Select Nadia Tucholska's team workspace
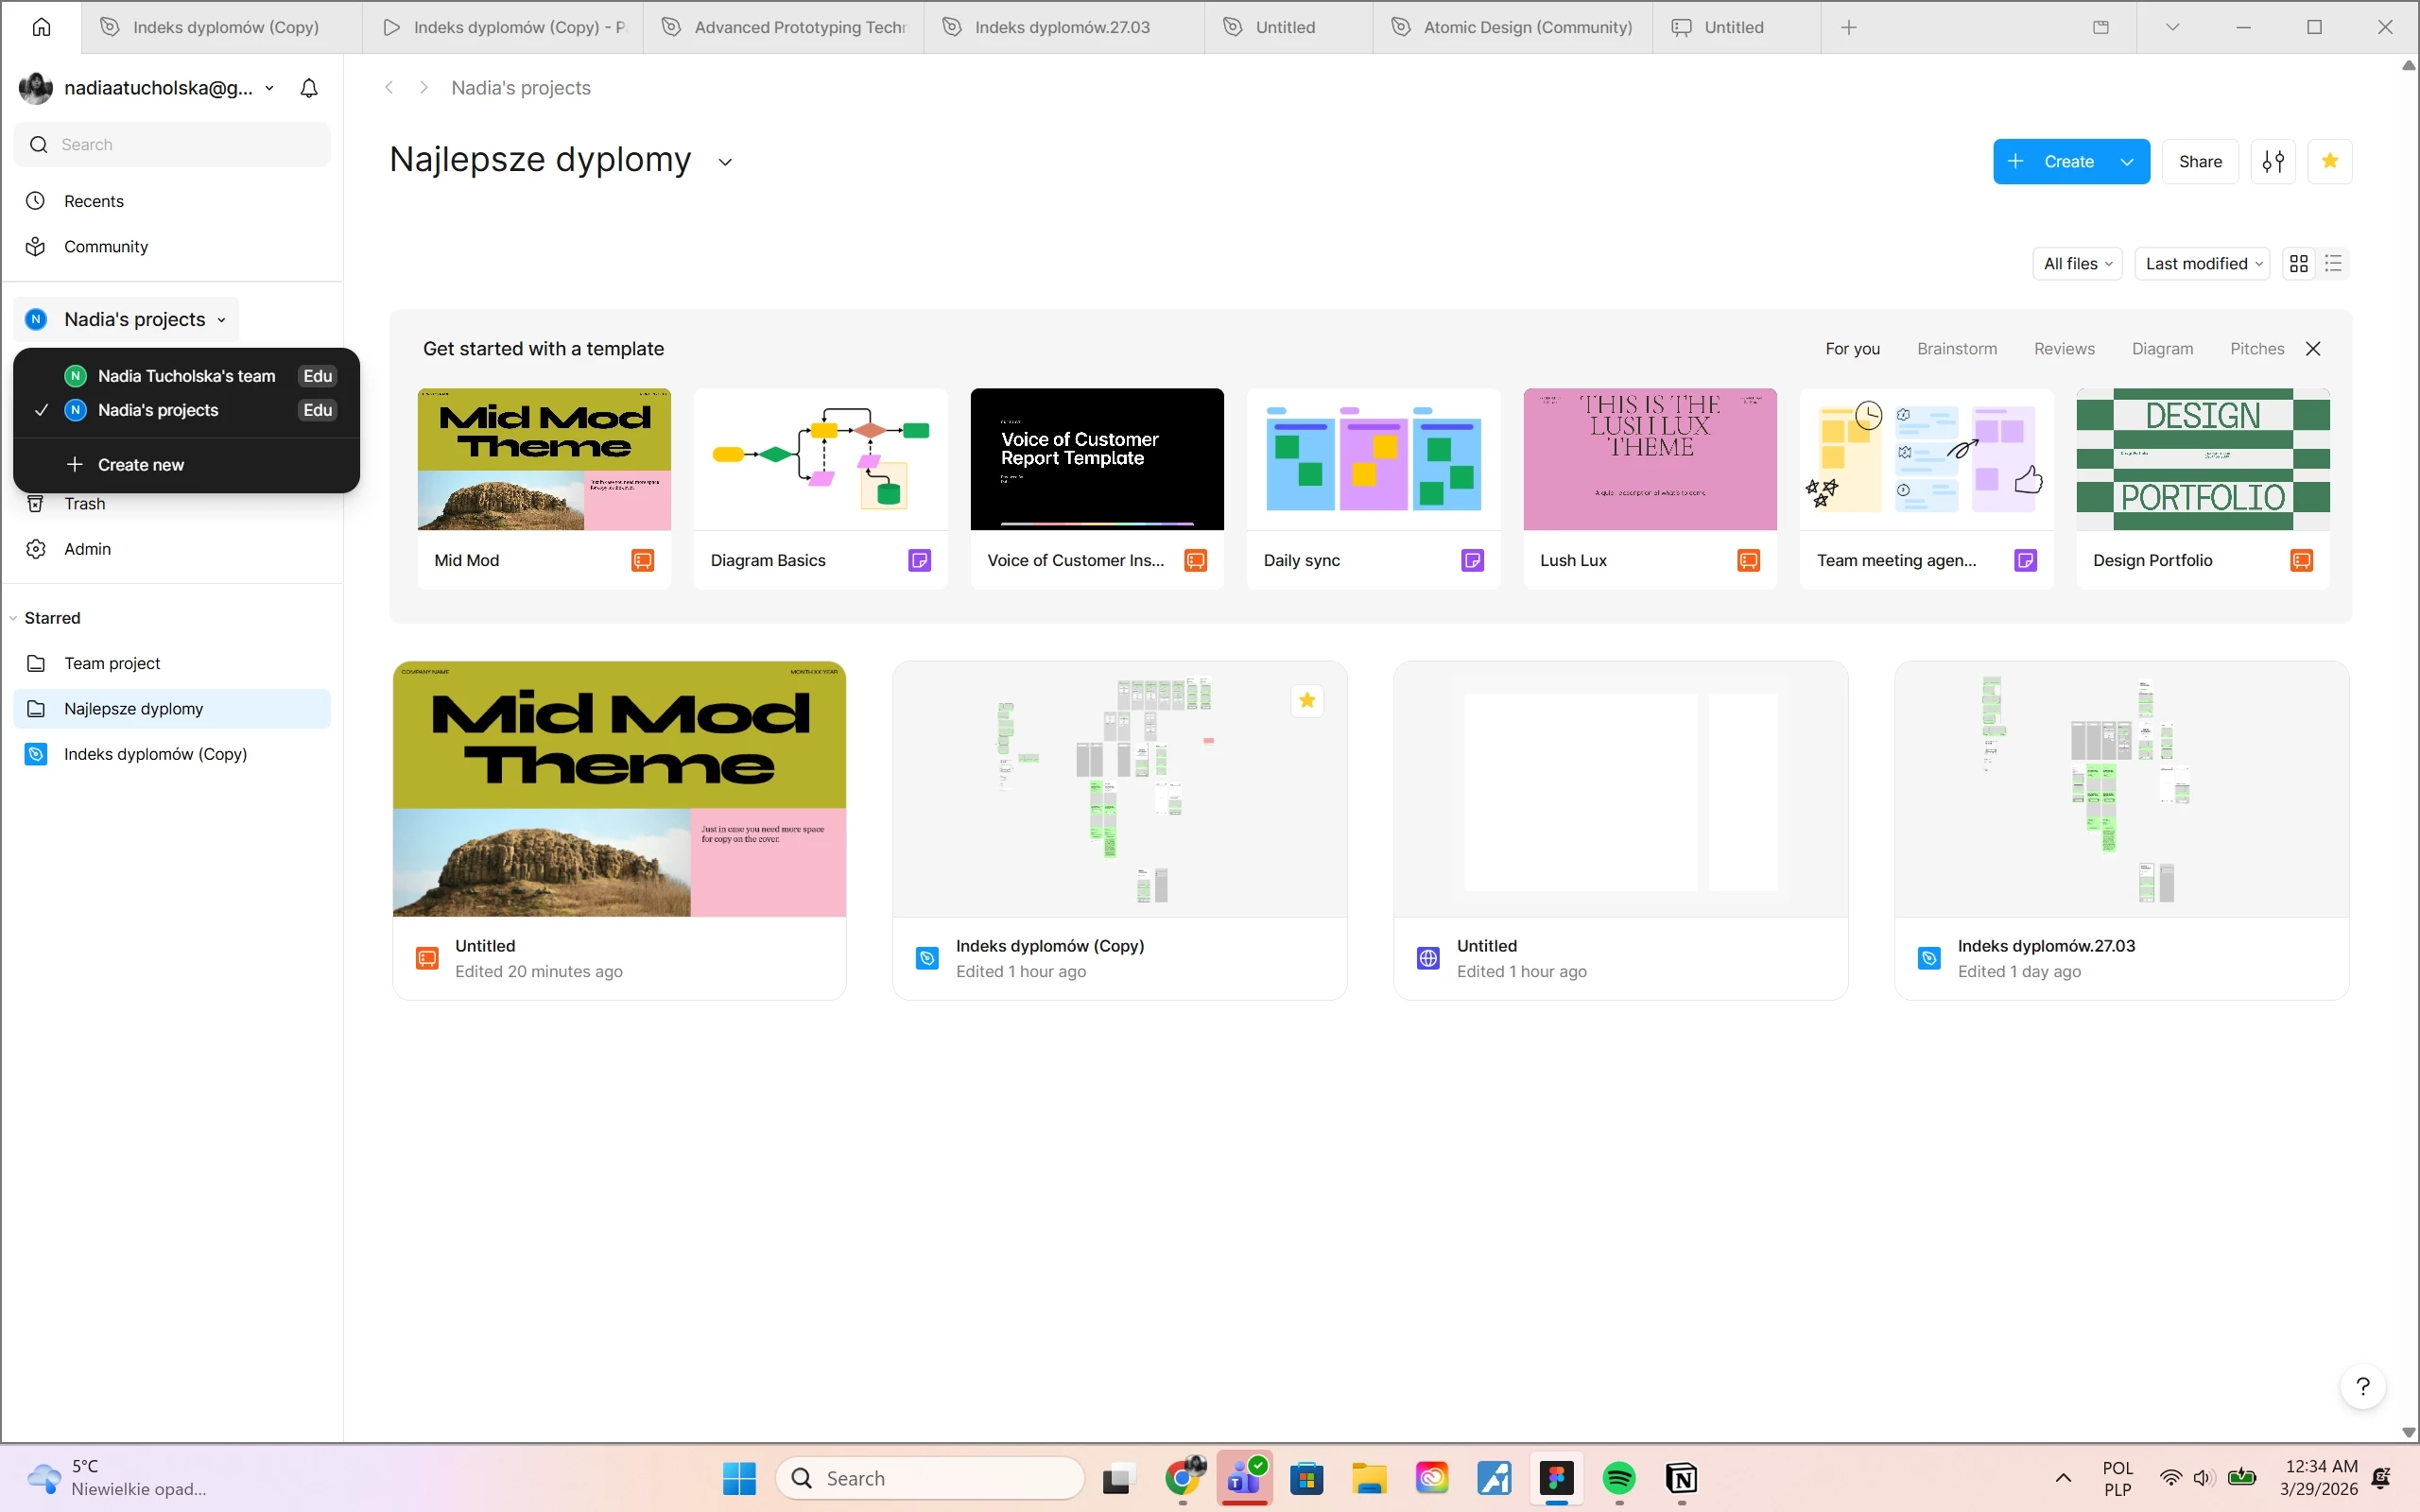 coord(186,376)
